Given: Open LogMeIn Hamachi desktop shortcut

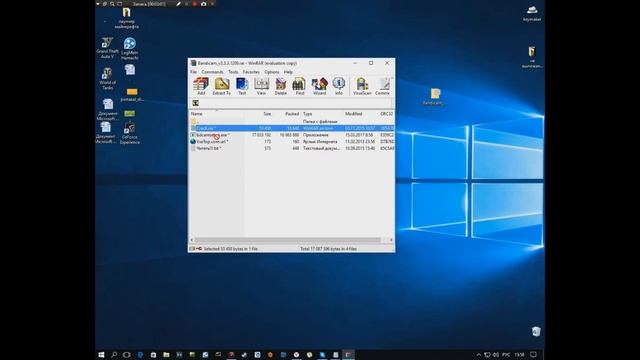Looking at the screenshot, I should [x=129, y=48].
